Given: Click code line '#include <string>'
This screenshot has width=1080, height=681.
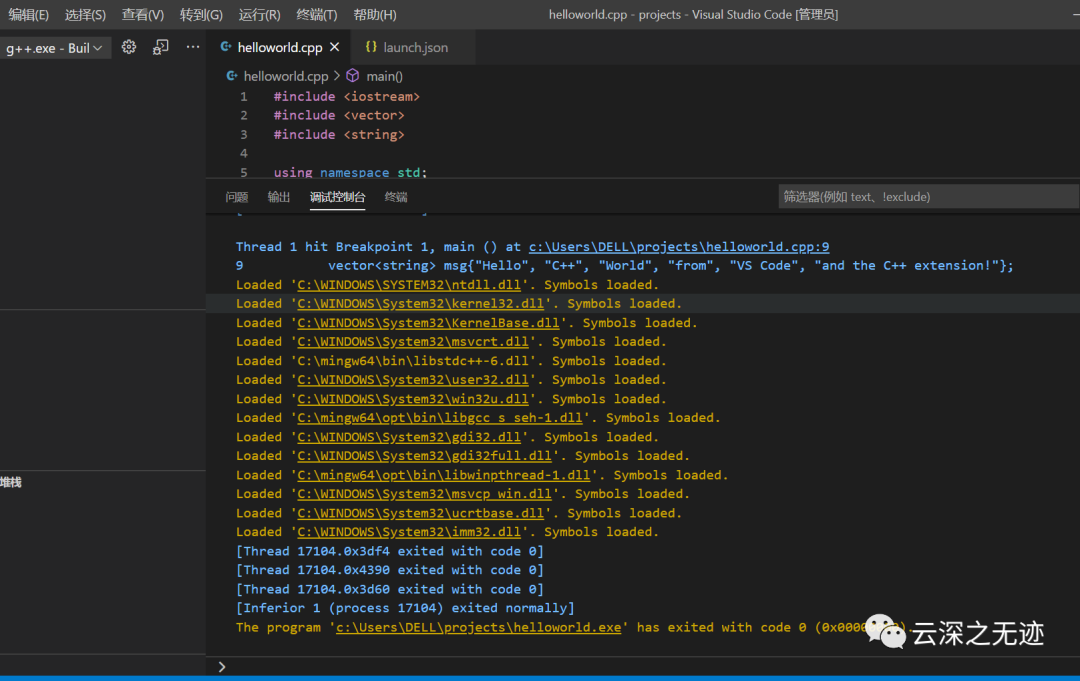Looking at the screenshot, I should click(x=339, y=135).
